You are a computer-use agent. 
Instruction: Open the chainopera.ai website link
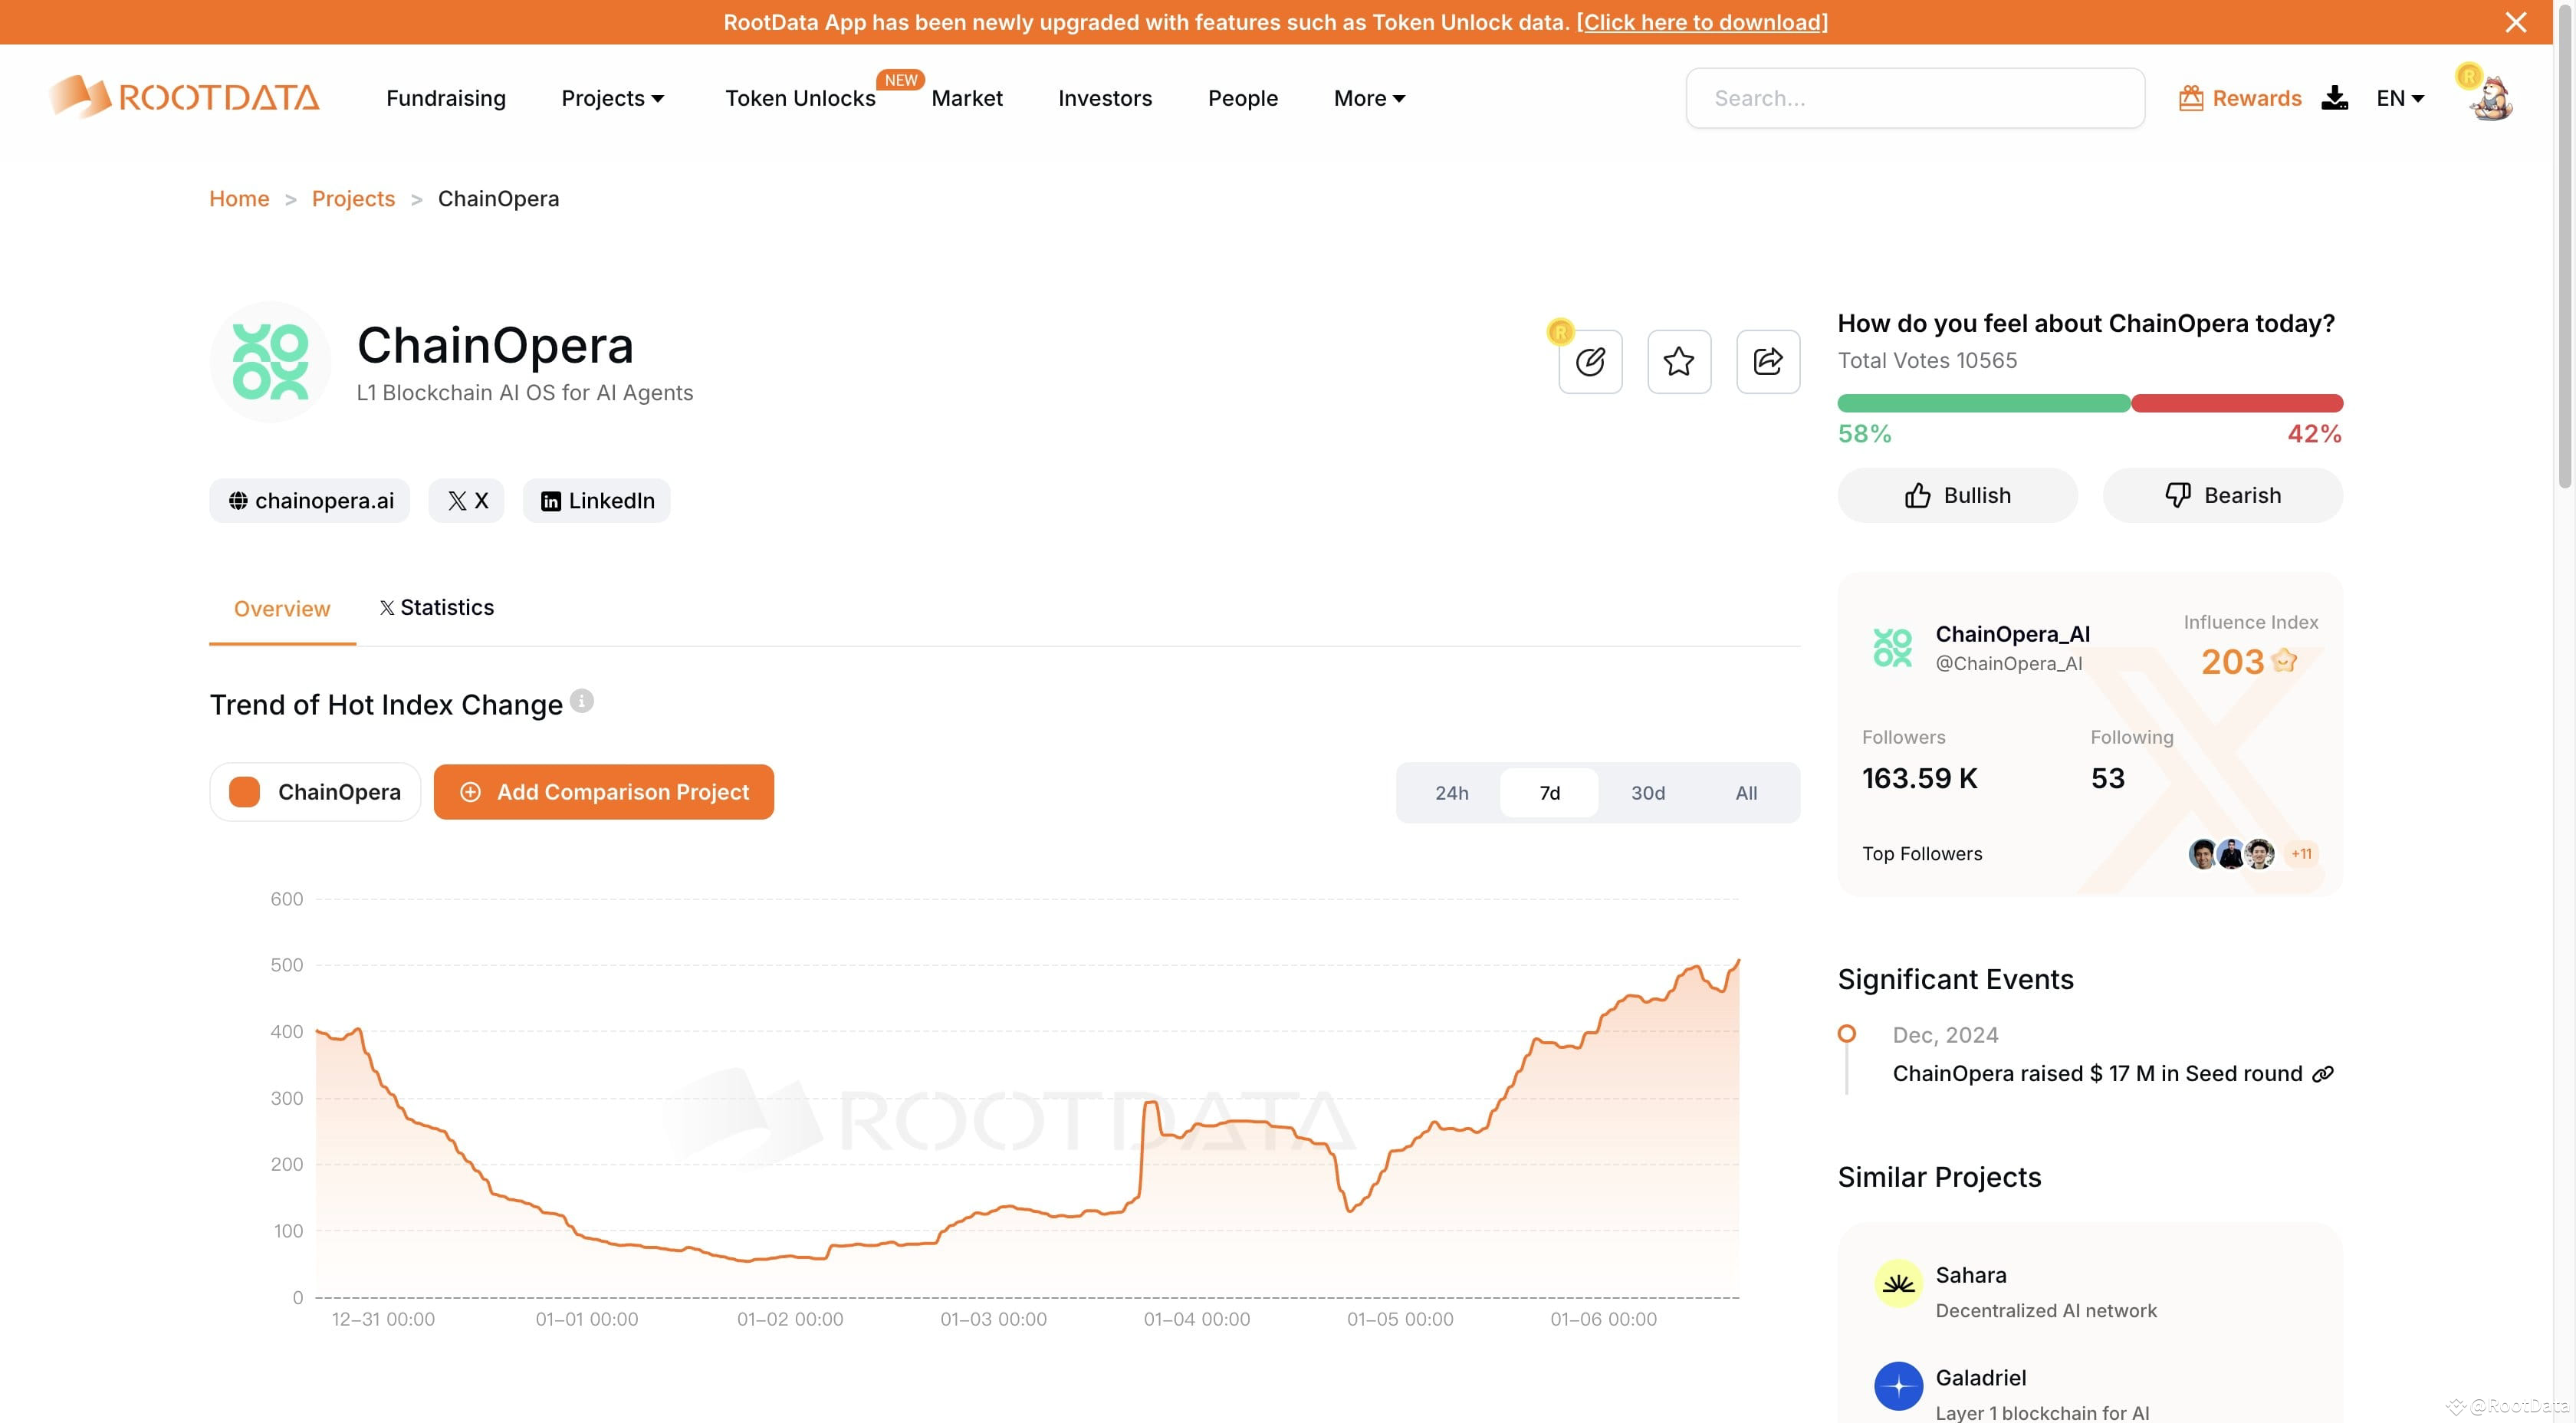pyautogui.click(x=309, y=500)
